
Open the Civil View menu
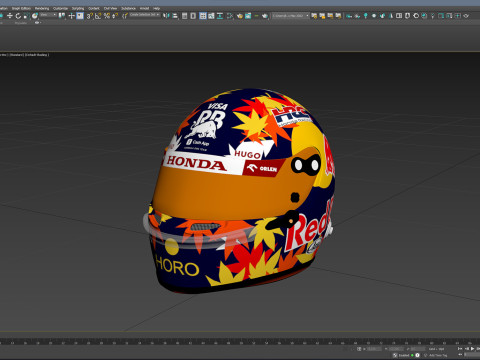tap(110, 9)
